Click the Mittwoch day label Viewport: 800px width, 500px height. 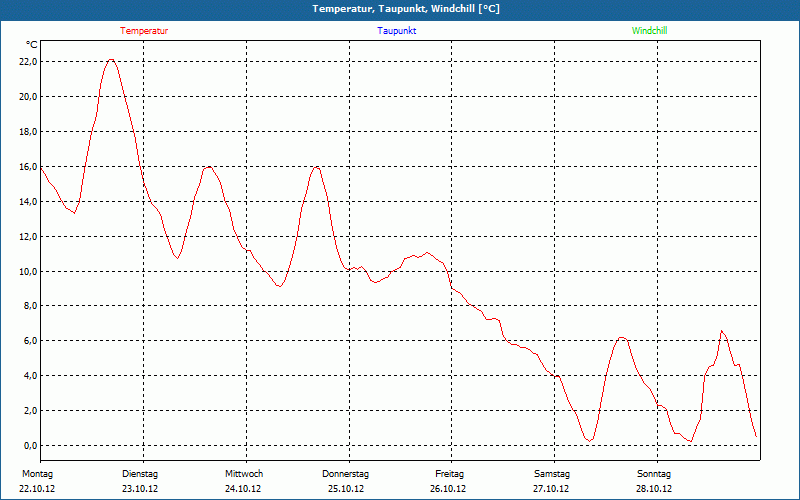(244, 474)
